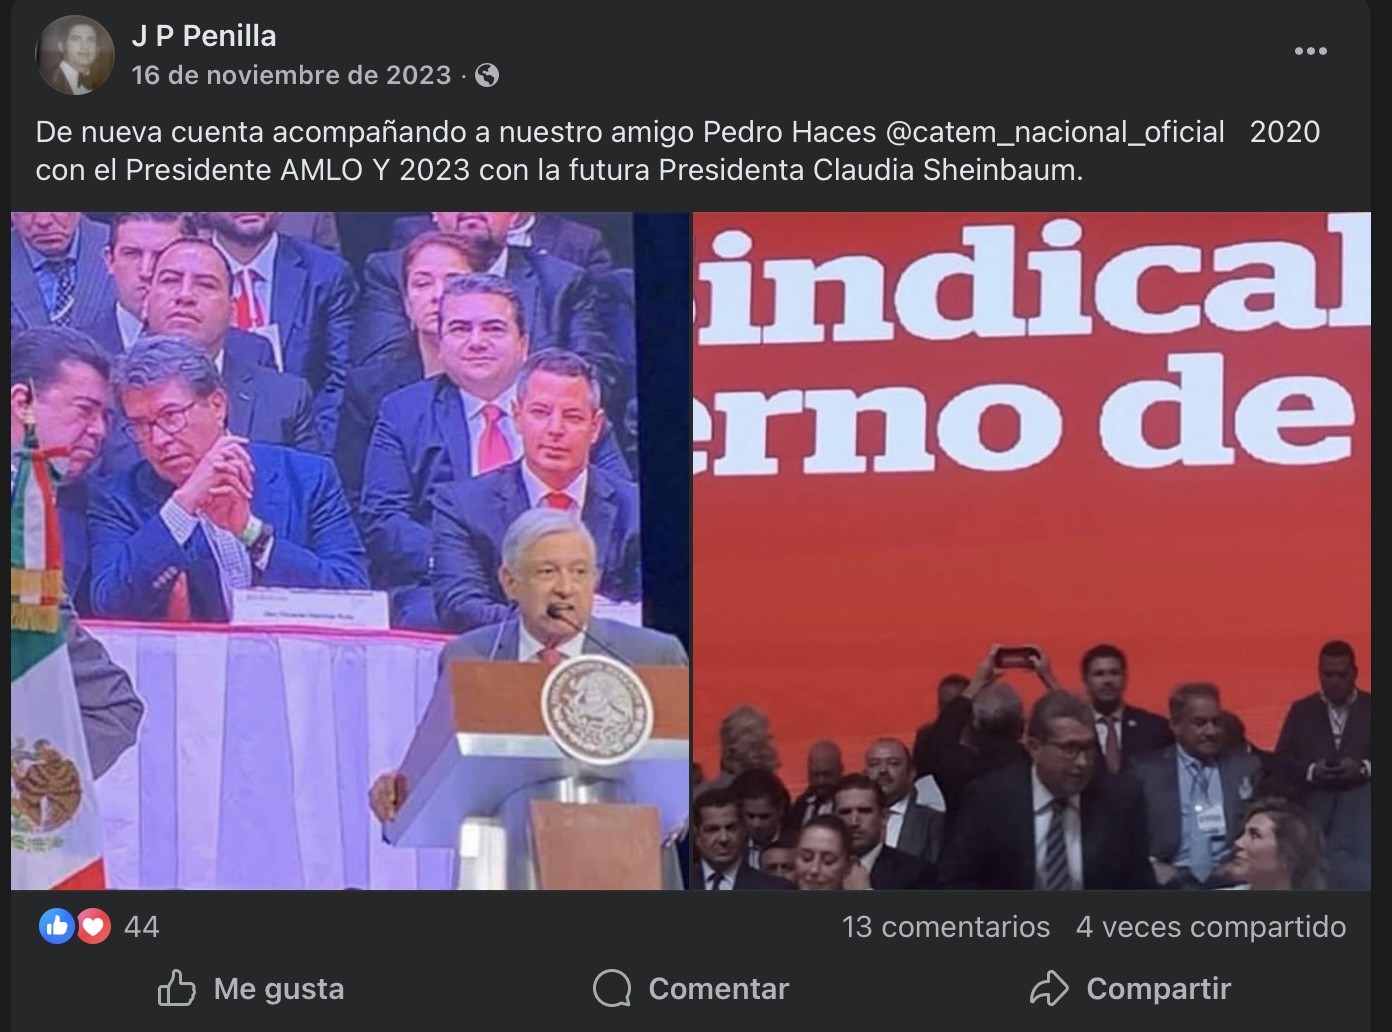Click the Me gusta button label

click(x=279, y=988)
